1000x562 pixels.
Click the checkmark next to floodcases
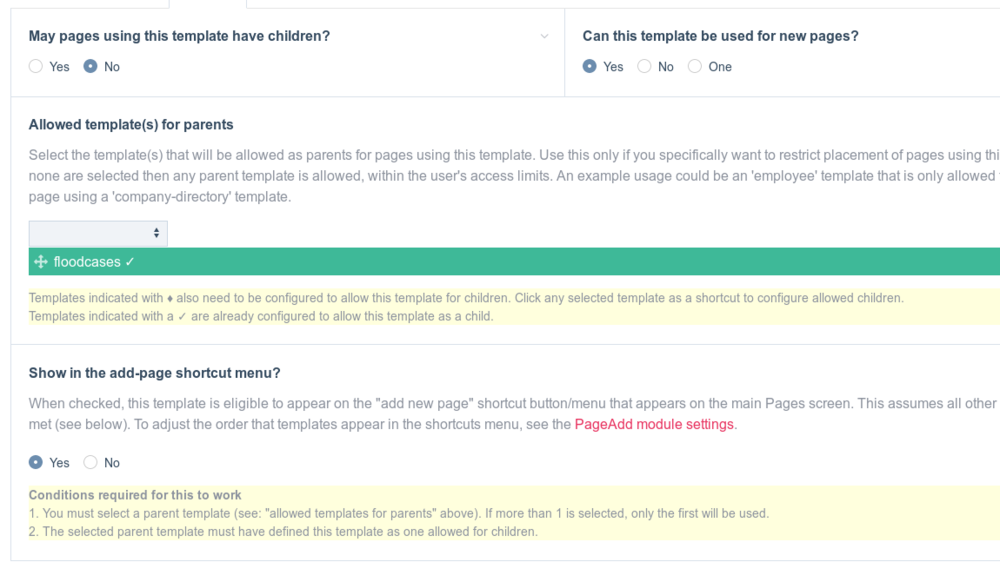pyautogui.click(x=130, y=262)
